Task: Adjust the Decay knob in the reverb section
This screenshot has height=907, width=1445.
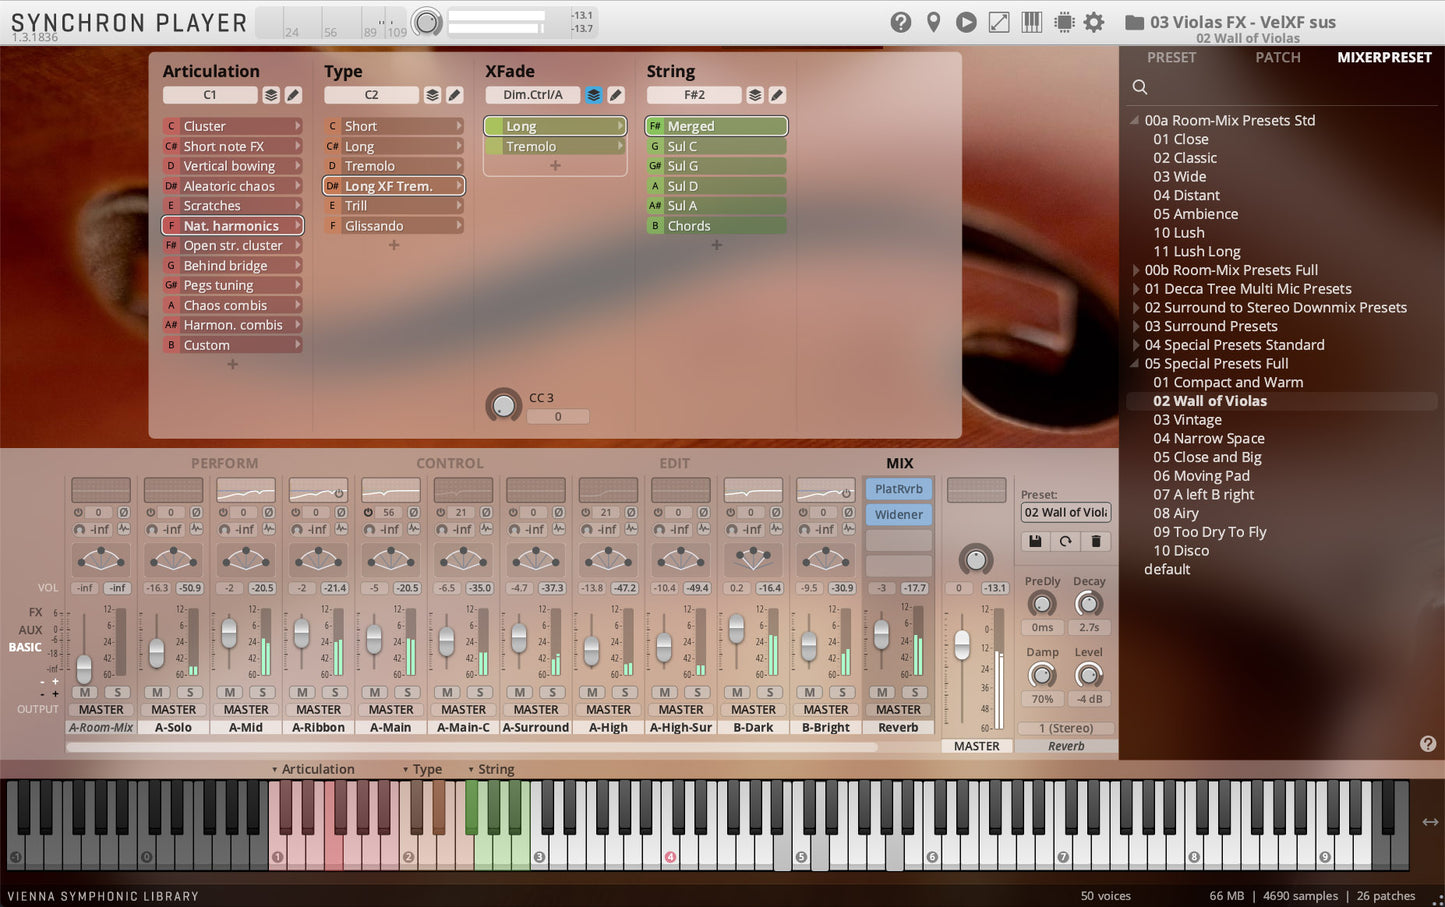Action: (x=1089, y=604)
